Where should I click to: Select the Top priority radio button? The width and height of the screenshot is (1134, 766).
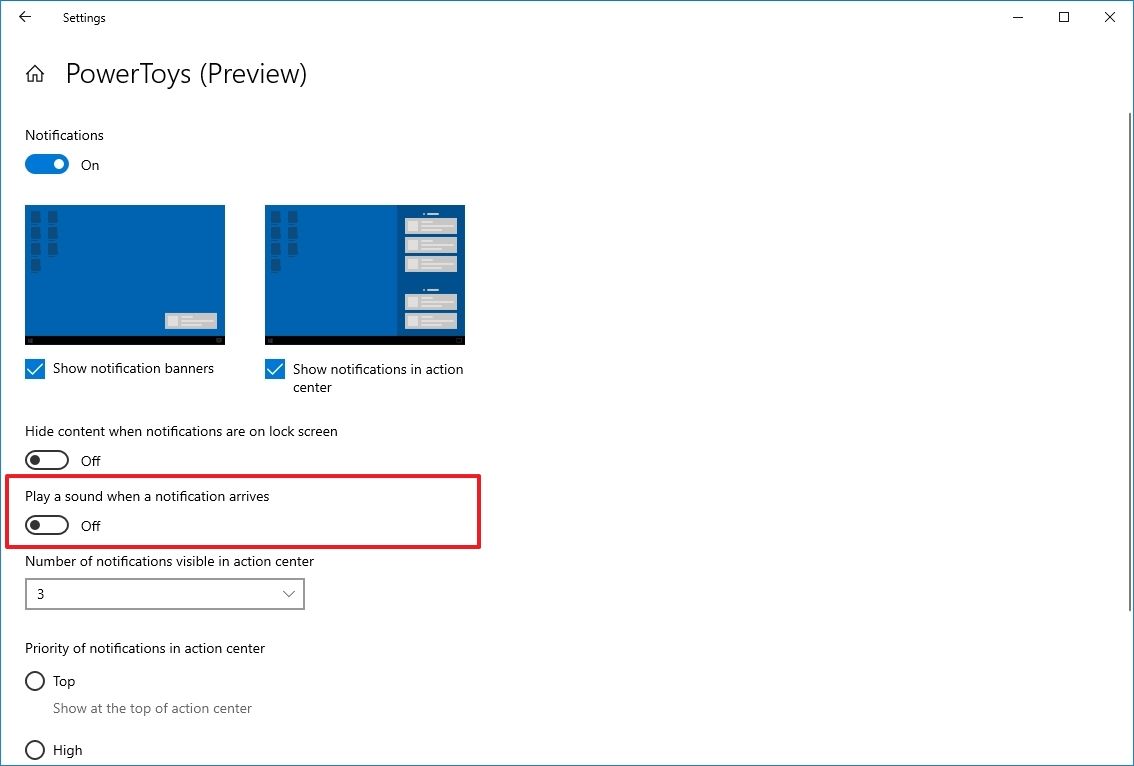(x=35, y=681)
